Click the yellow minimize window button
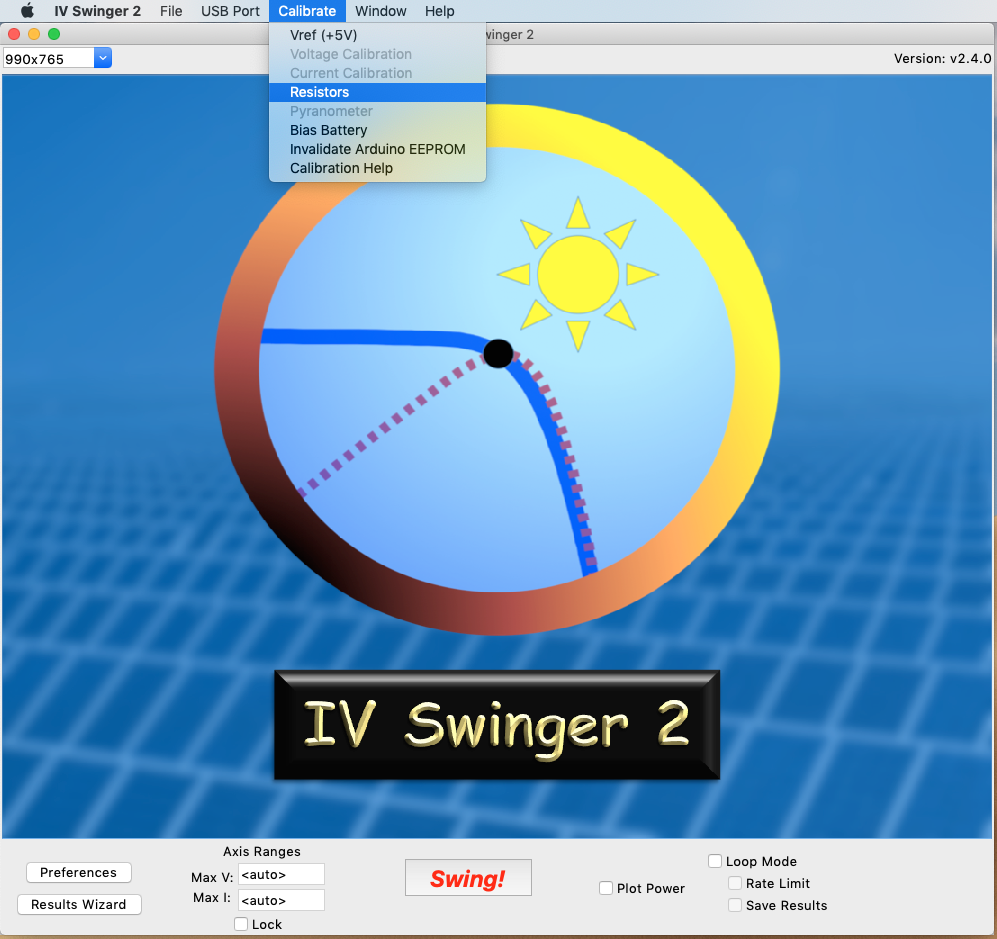The height and width of the screenshot is (939, 997). point(34,34)
